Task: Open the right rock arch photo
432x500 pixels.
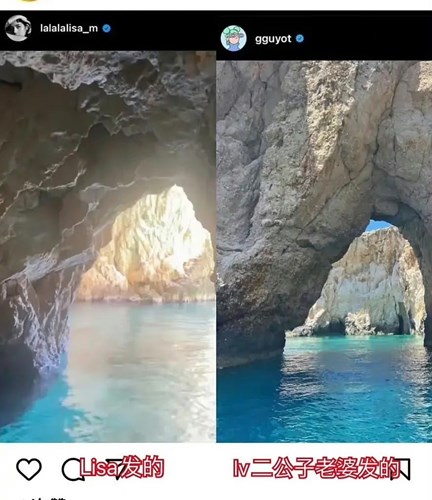Action: click(324, 252)
